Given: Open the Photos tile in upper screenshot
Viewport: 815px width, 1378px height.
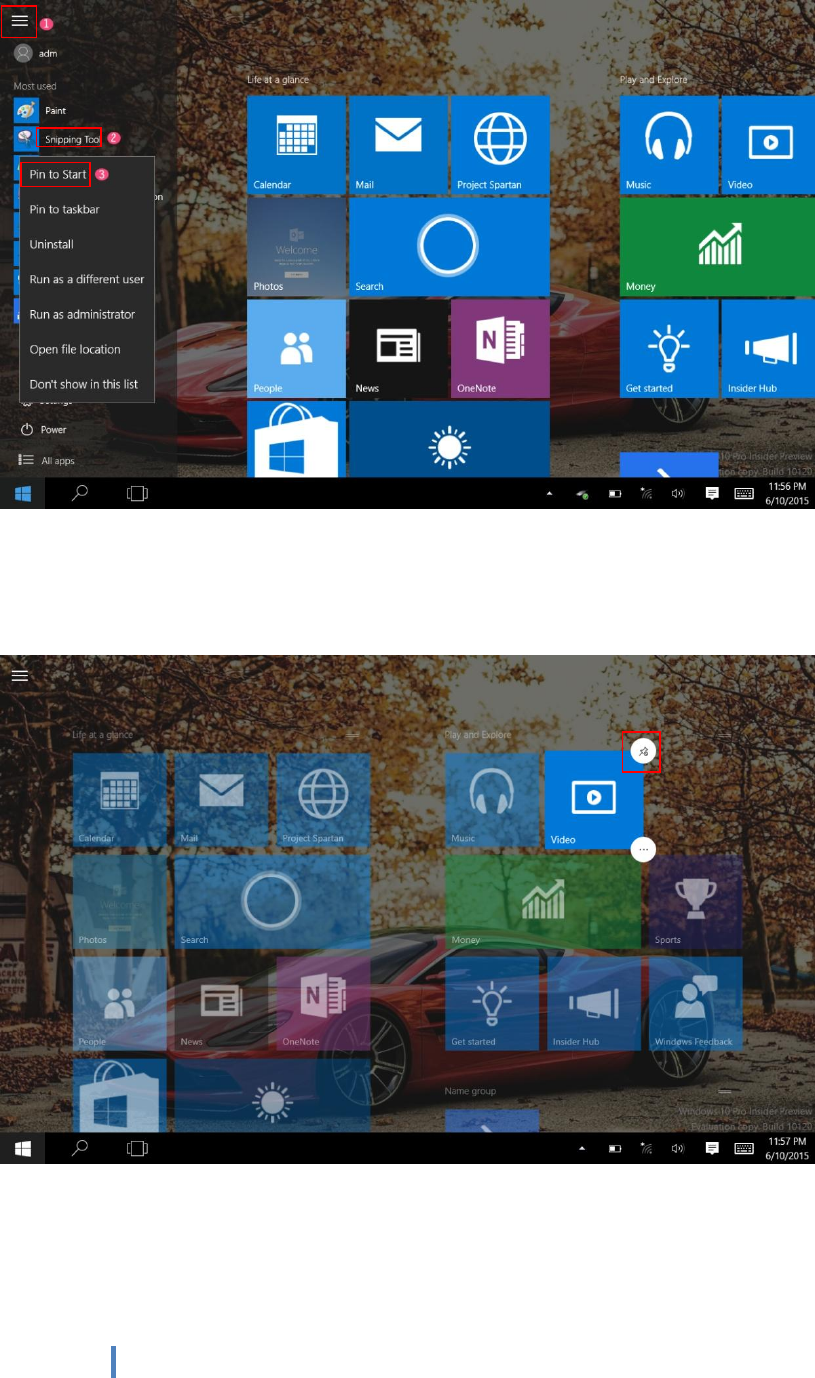Looking at the screenshot, I should (x=296, y=246).
